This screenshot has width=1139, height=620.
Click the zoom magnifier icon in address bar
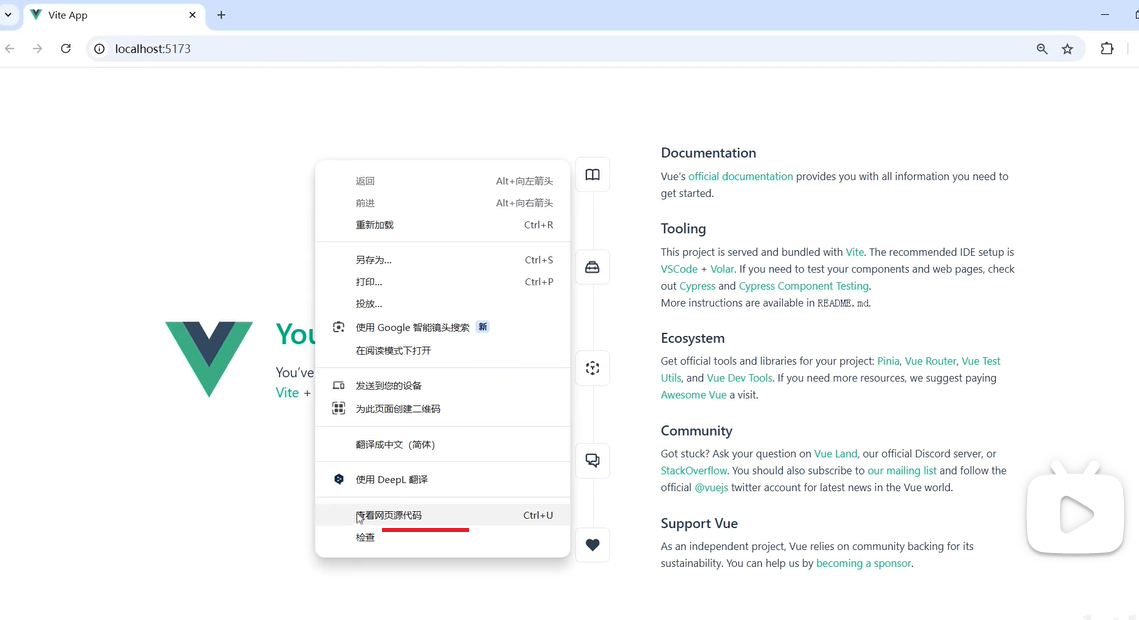tap(1042, 49)
